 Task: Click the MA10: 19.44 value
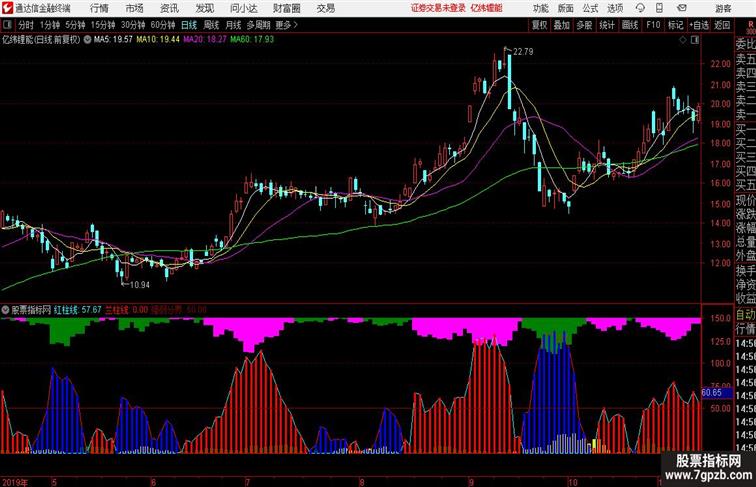pos(158,40)
